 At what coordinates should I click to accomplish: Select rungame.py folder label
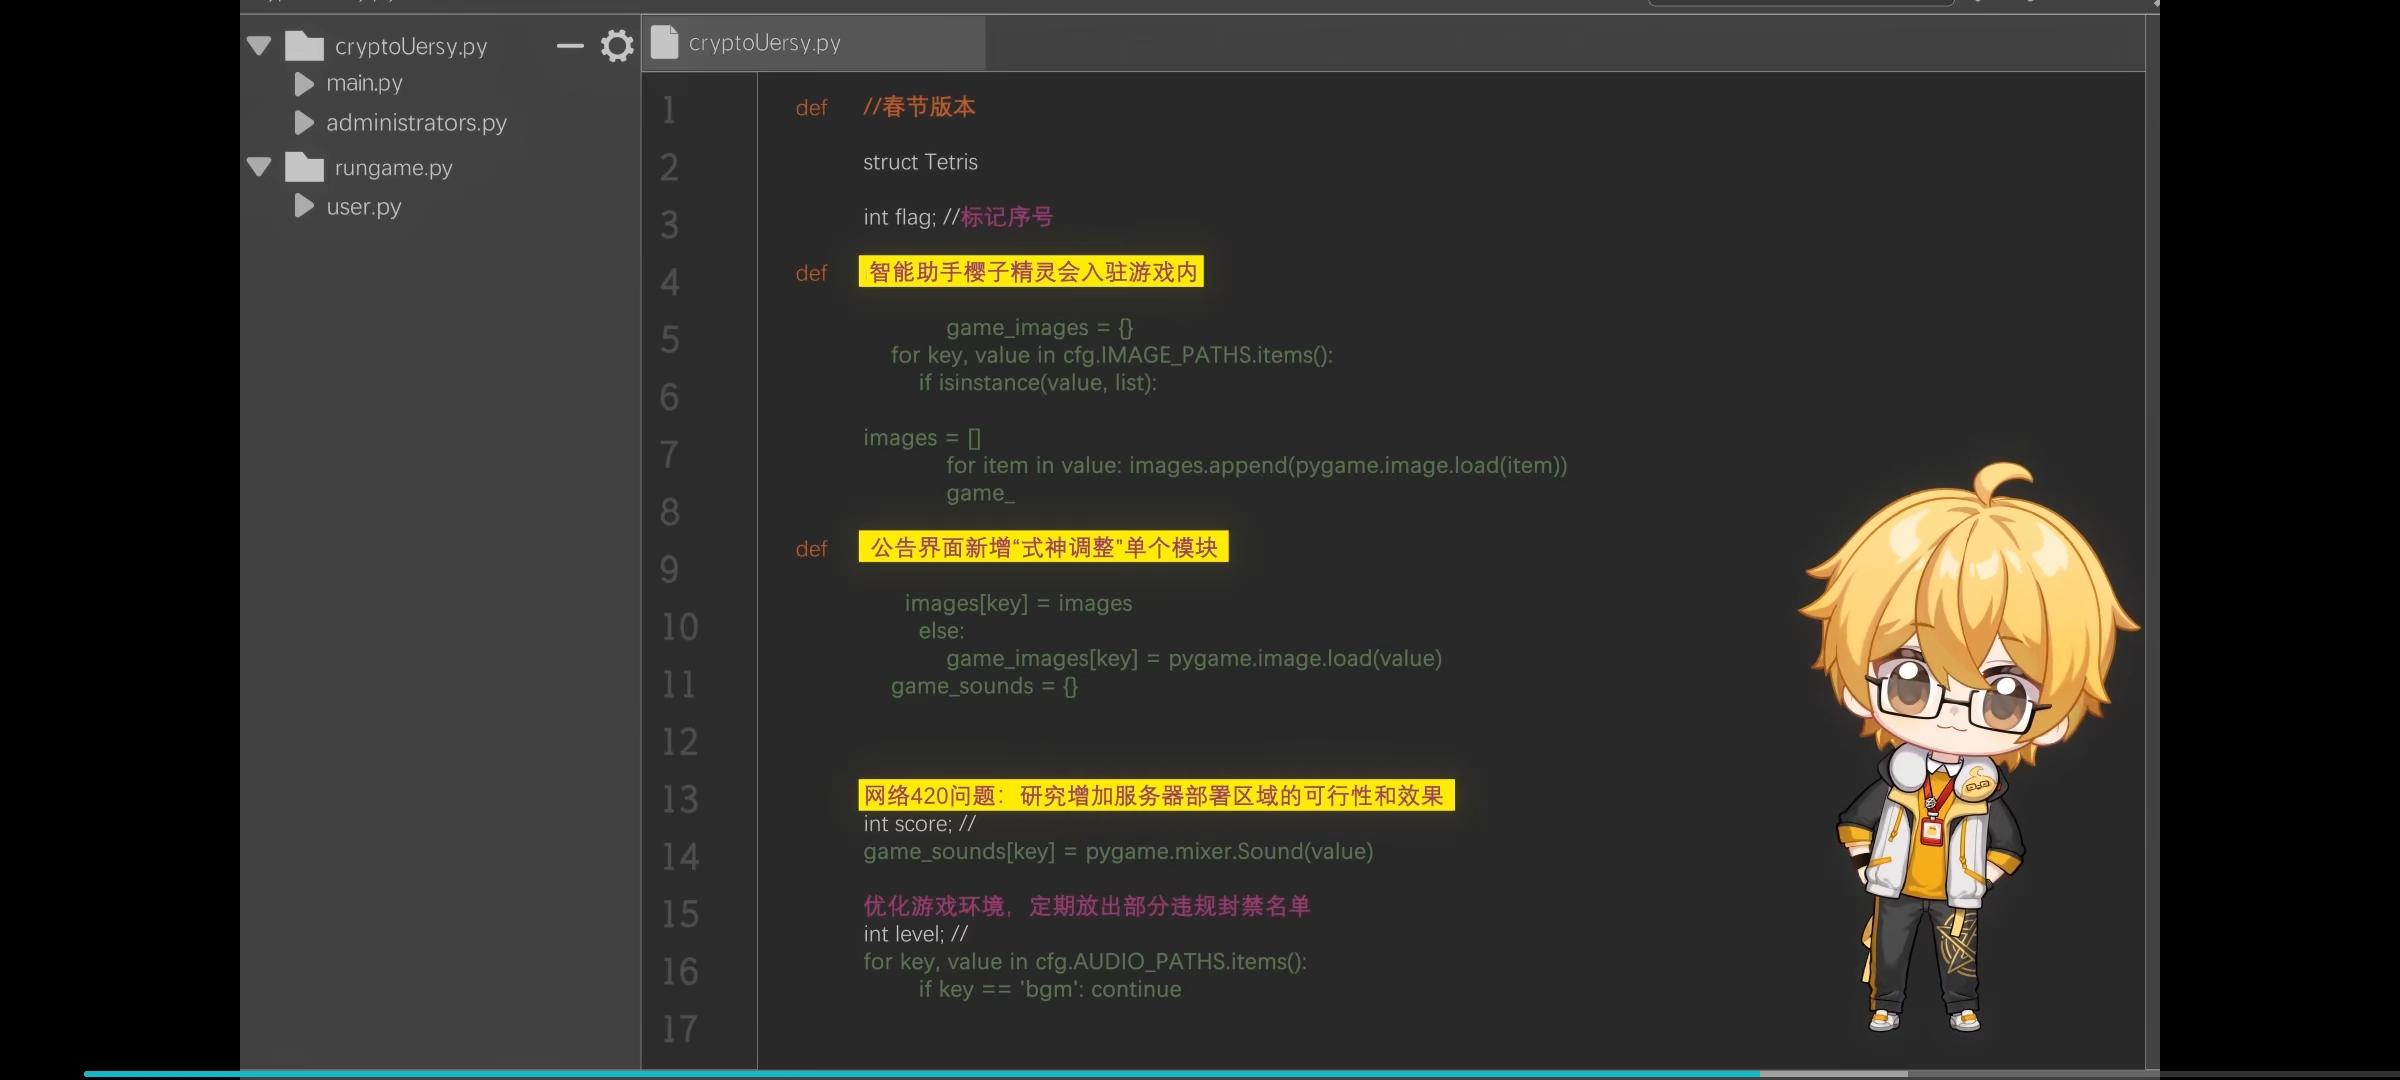(x=393, y=168)
